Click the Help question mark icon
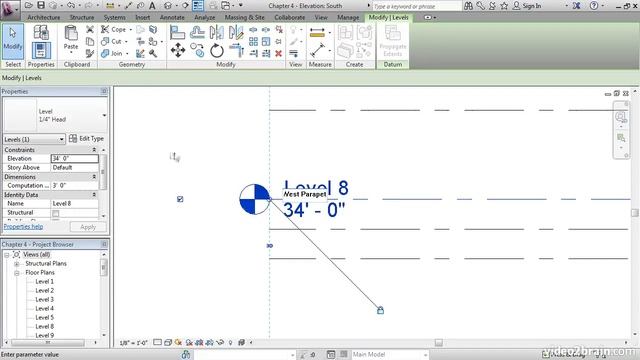Viewport: 640px width, 360px height. pos(594,6)
